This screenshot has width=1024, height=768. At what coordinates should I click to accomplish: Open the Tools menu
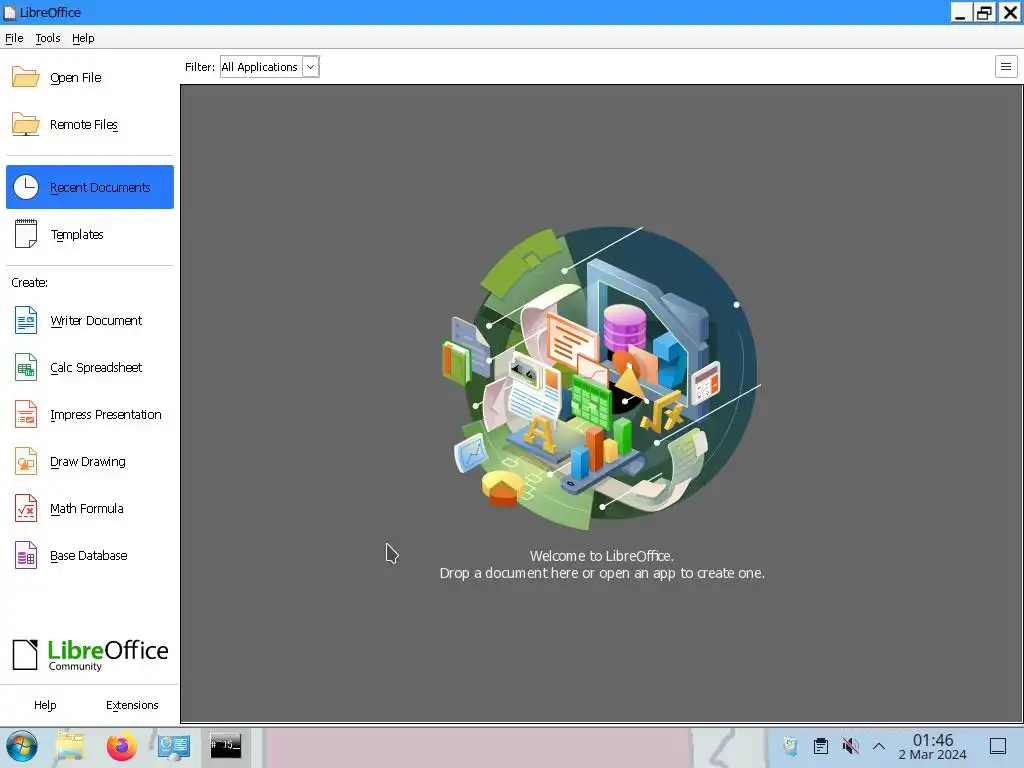[x=48, y=38]
